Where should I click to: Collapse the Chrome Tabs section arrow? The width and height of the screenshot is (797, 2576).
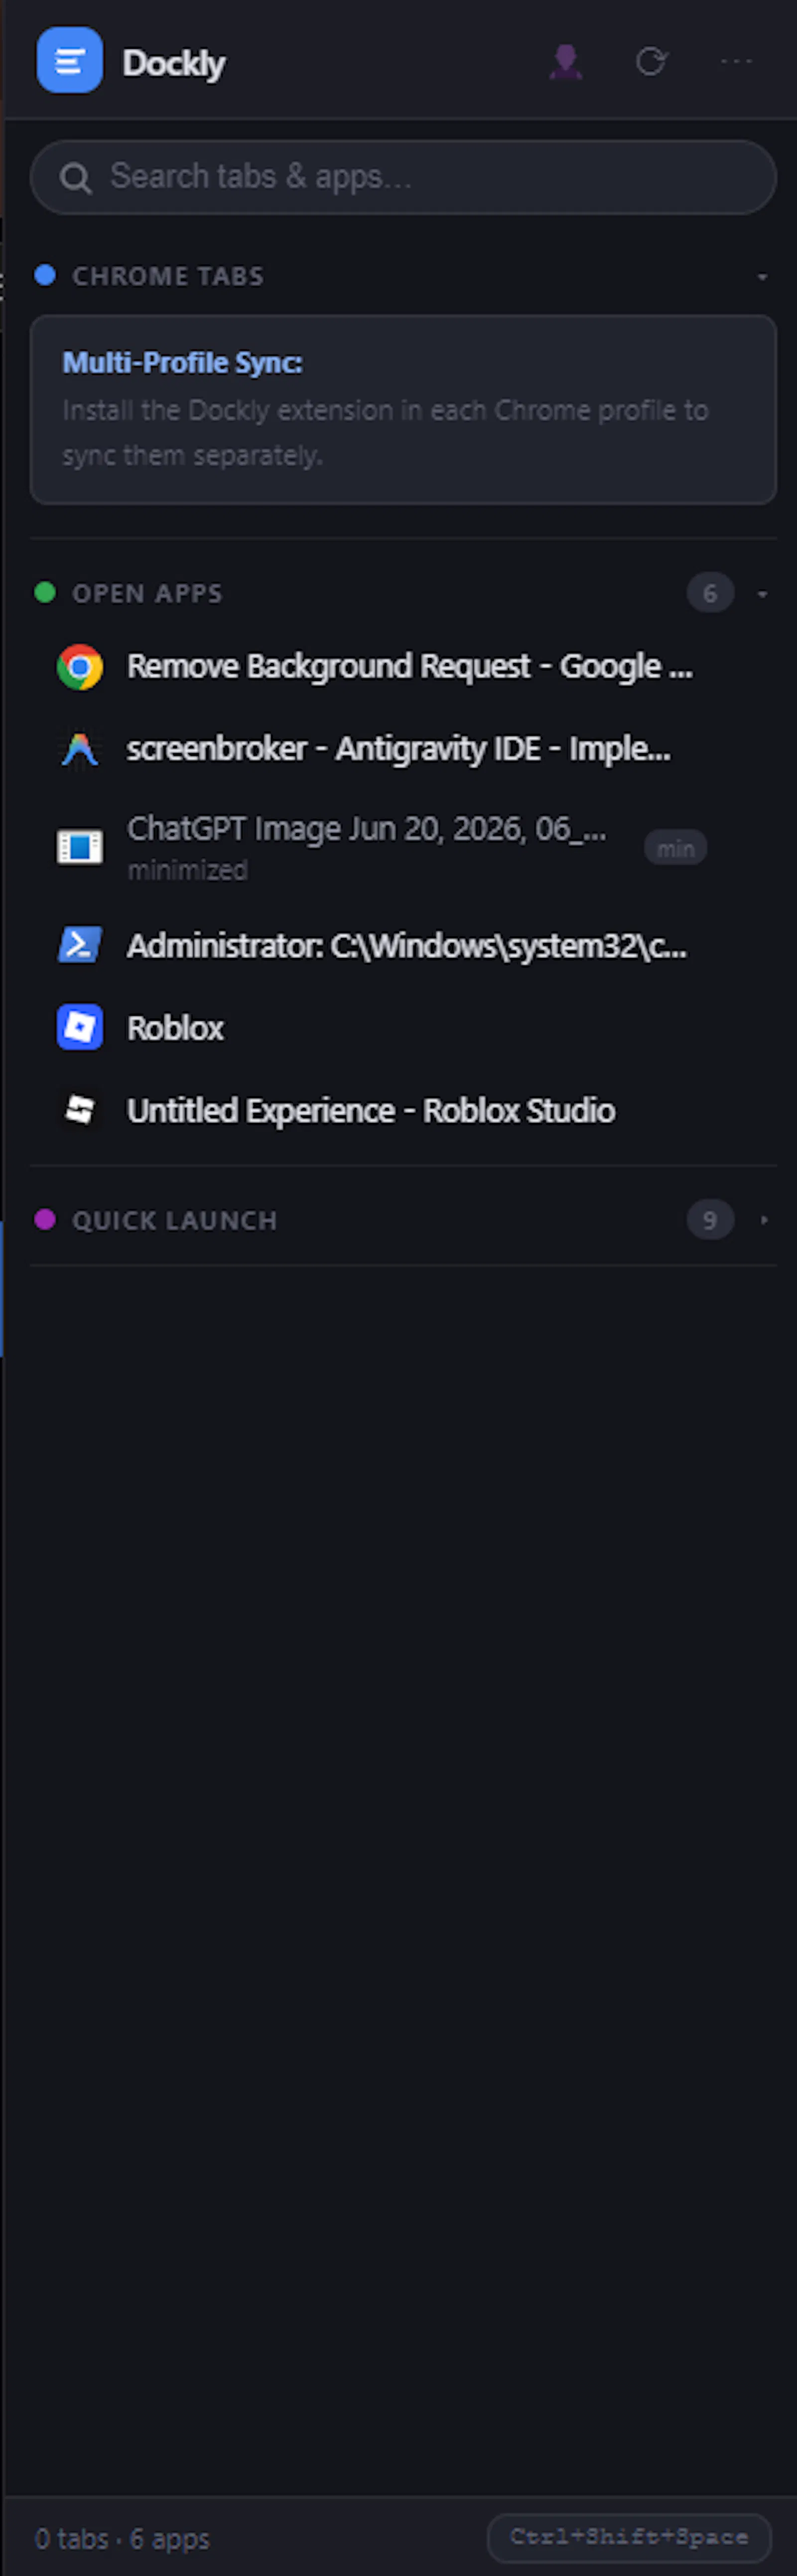[763, 277]
